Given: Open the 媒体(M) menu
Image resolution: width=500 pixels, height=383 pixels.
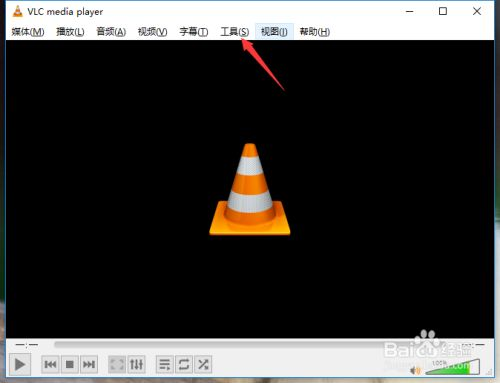Looking at the screenshot, I should [28, 32].
